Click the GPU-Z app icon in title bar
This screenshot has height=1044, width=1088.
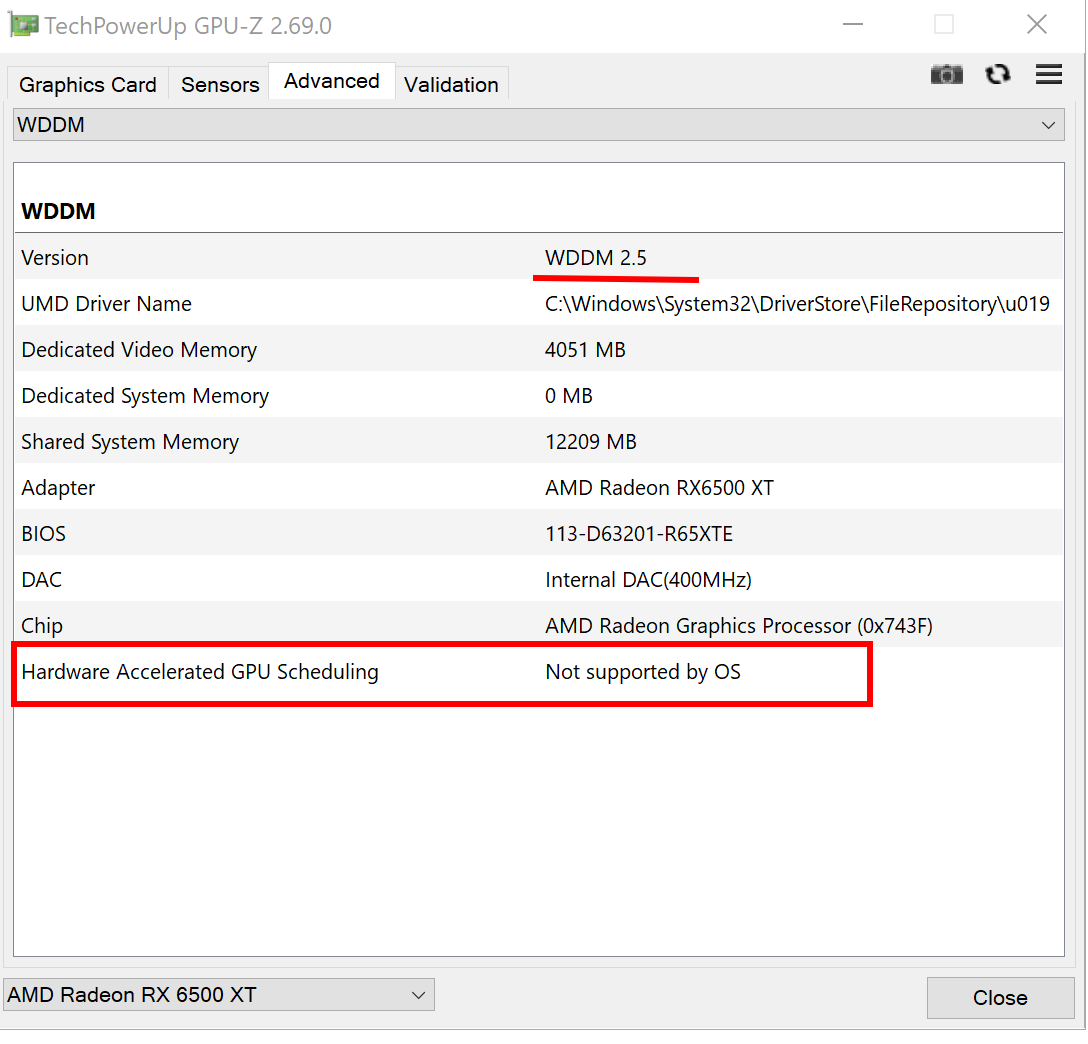(23, 26)
